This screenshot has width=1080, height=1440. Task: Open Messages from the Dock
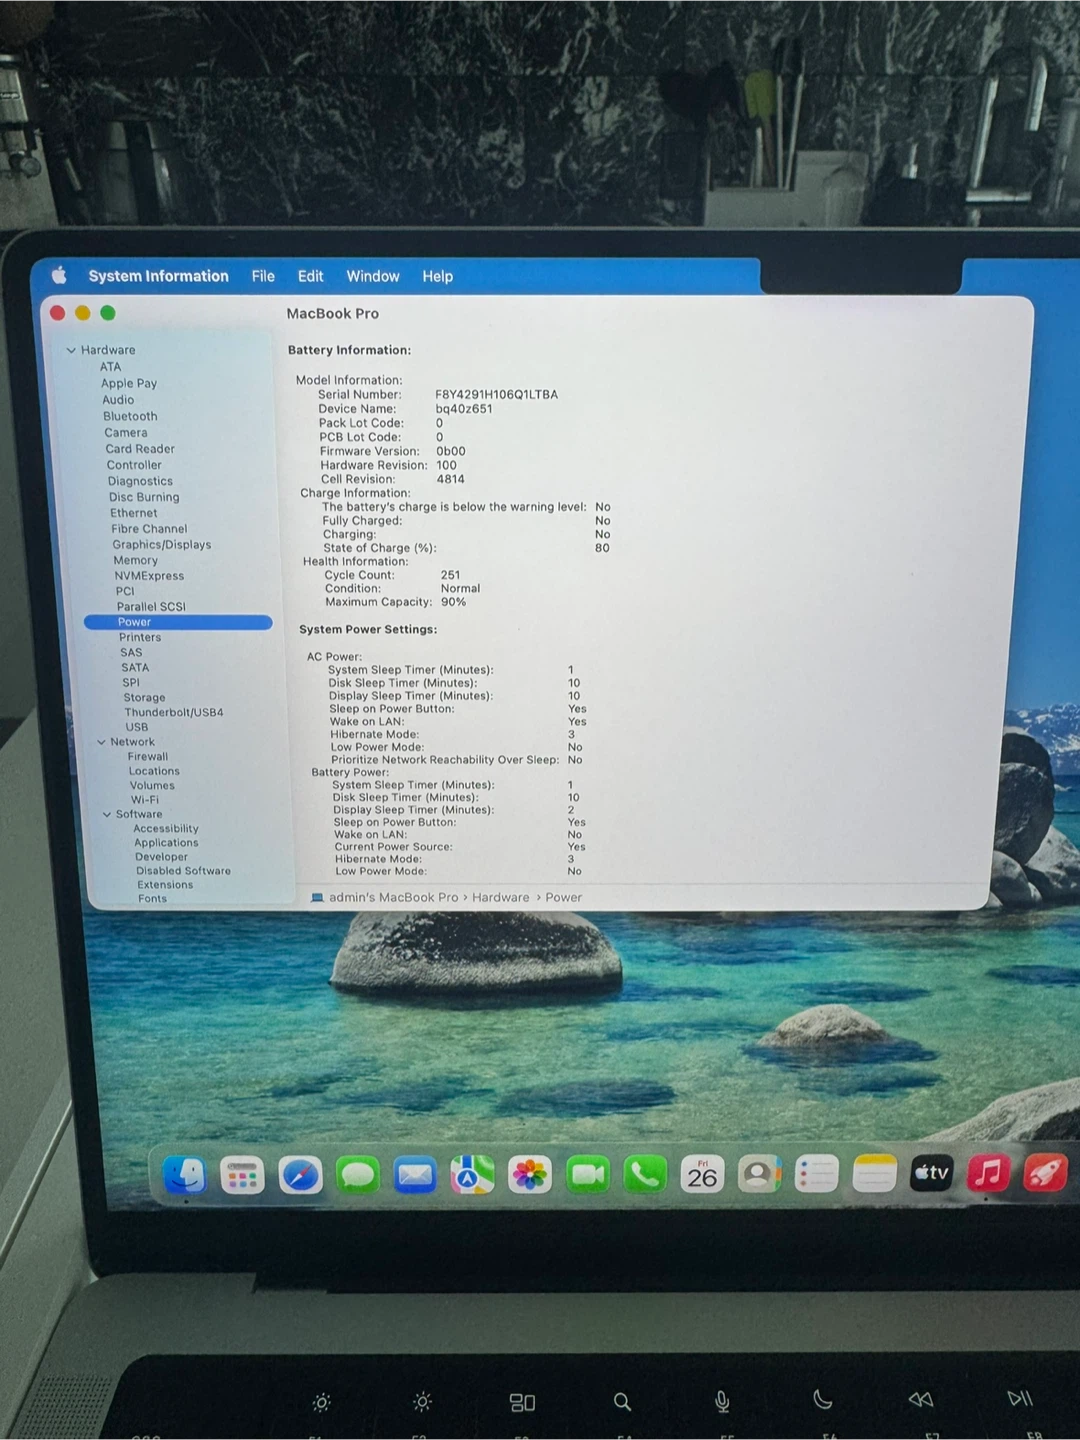[357, 1175]
